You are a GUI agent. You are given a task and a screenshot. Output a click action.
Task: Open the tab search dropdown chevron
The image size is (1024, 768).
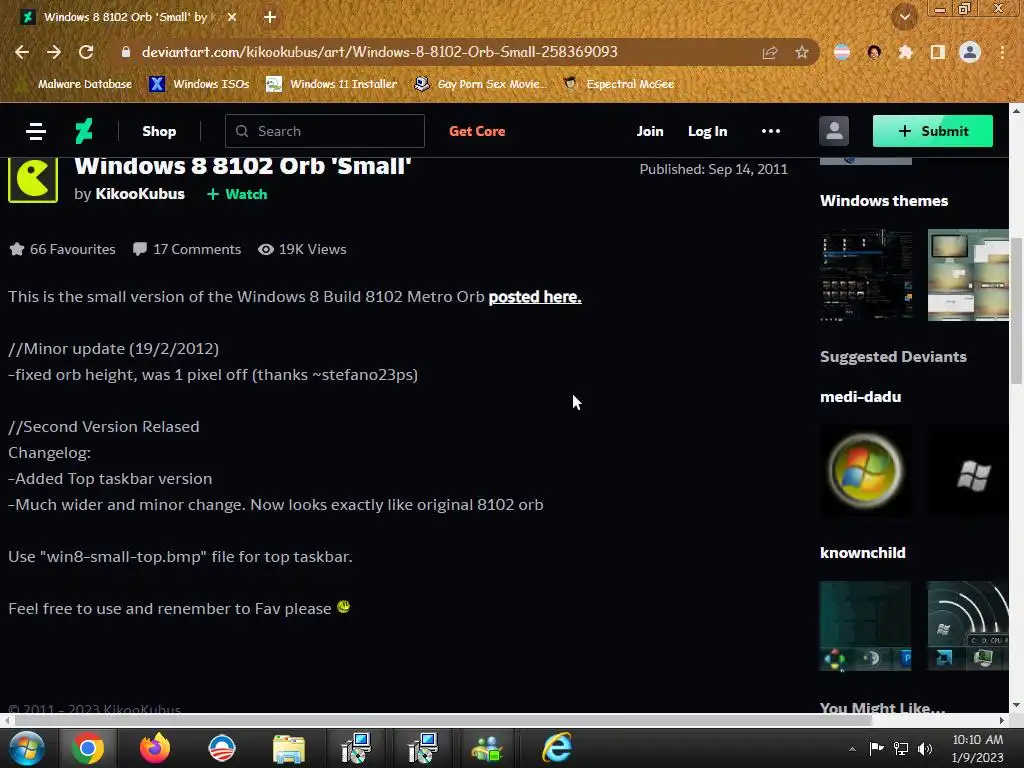(x=904, y=17)
